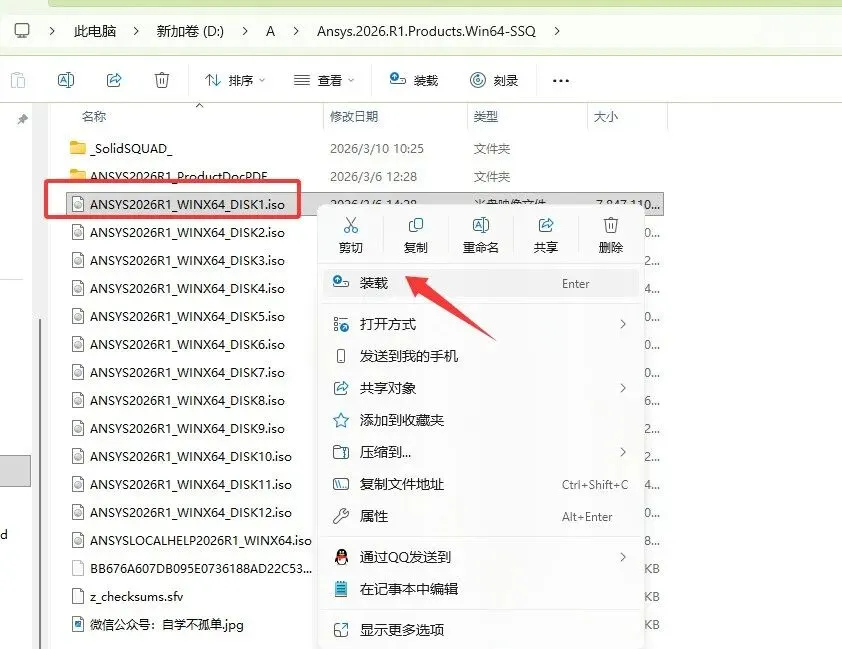Click the Copy icon in context menu
Image resolution: width=842 pixels, height=649 pixels.
pyautogui.click(x=416, y=225)
